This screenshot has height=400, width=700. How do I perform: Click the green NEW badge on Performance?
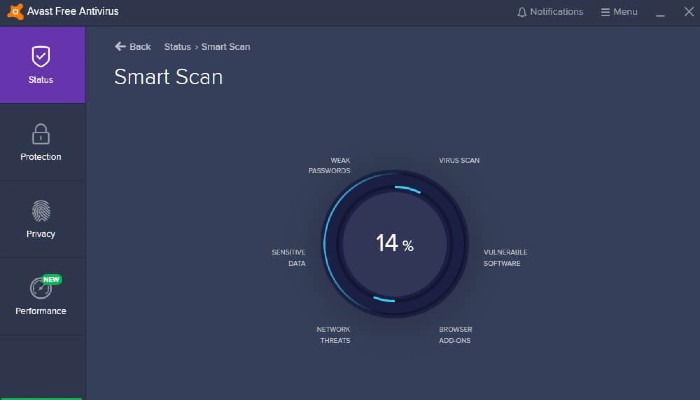pos(51,279)
